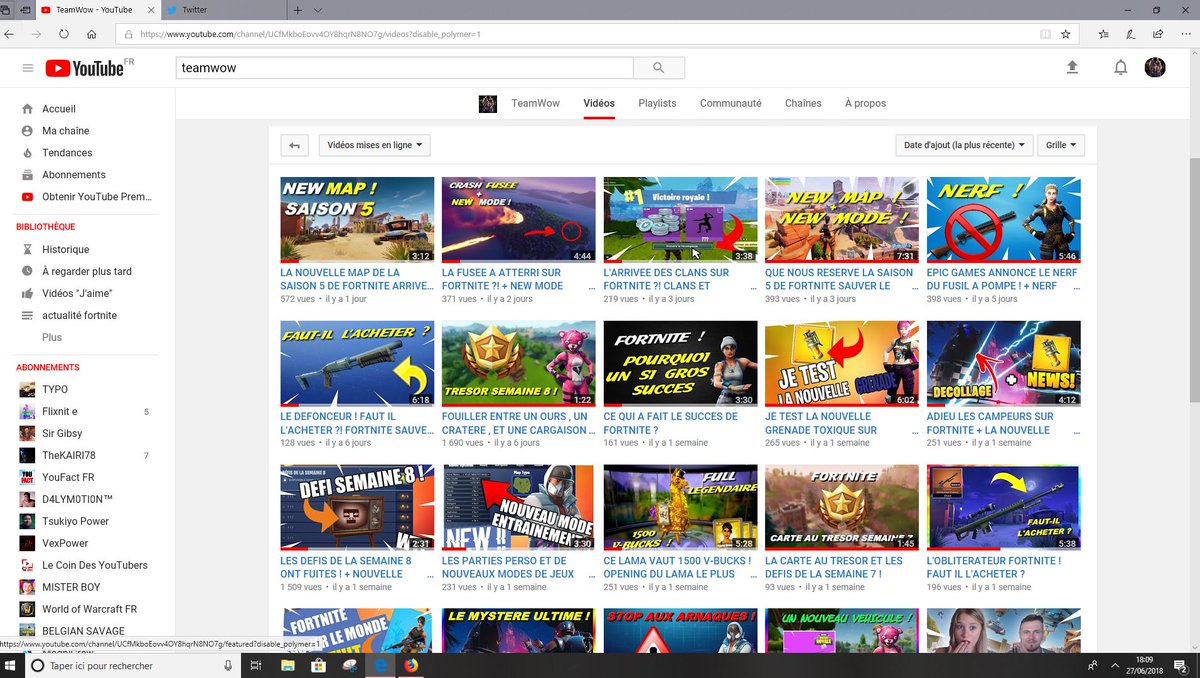Open the À propos channel tab

tap(865, 103)
